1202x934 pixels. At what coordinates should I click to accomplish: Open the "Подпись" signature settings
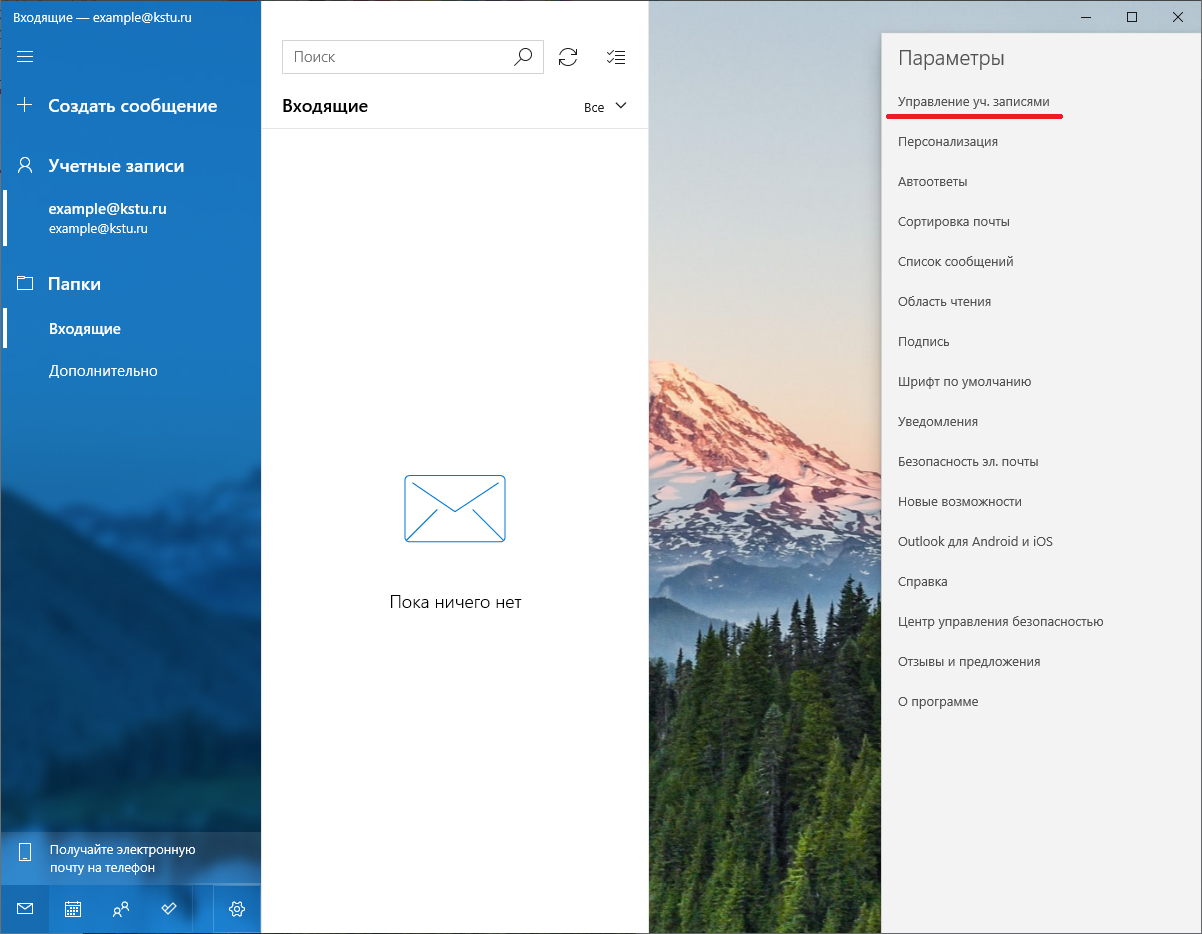(x=923, y=342)
